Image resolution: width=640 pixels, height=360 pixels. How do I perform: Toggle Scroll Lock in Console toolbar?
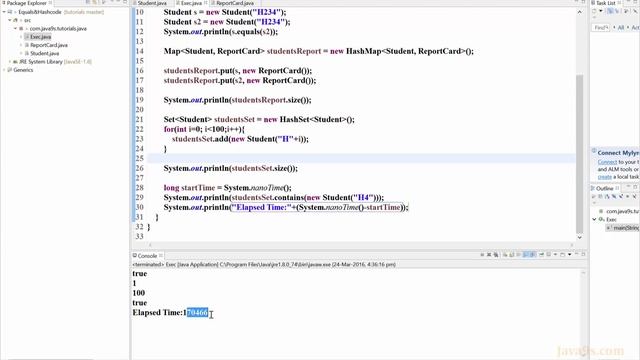[x=511, y=255]
